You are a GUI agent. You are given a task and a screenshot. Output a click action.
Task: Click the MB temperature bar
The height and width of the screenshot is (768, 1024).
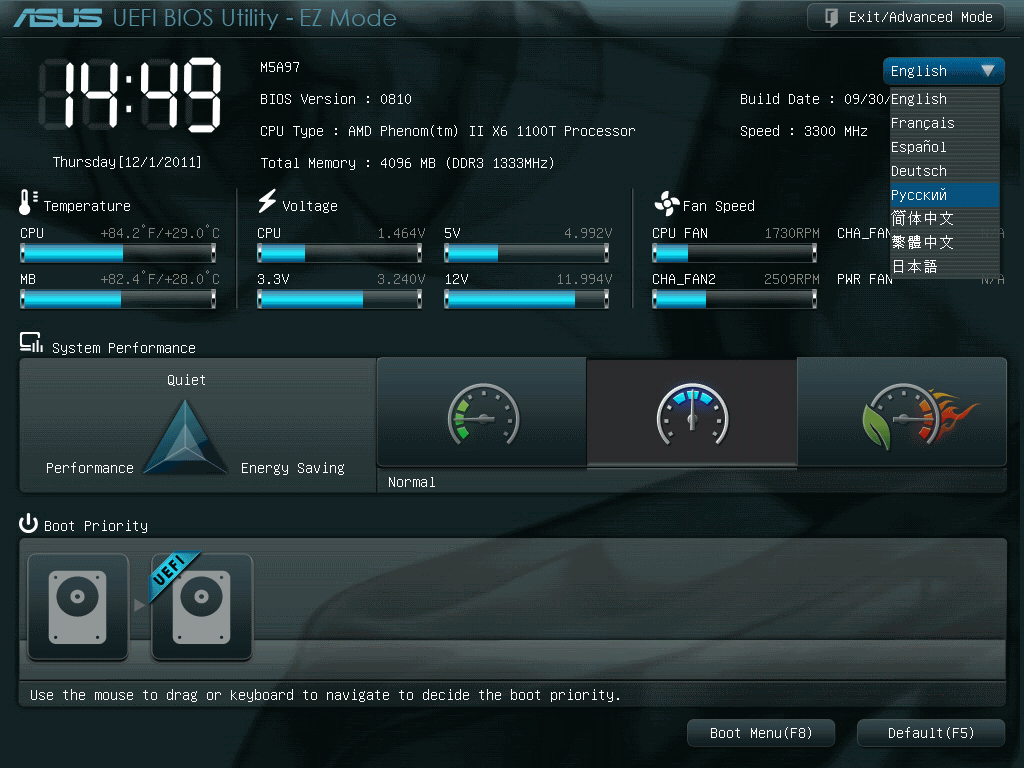tap(118, 299)
